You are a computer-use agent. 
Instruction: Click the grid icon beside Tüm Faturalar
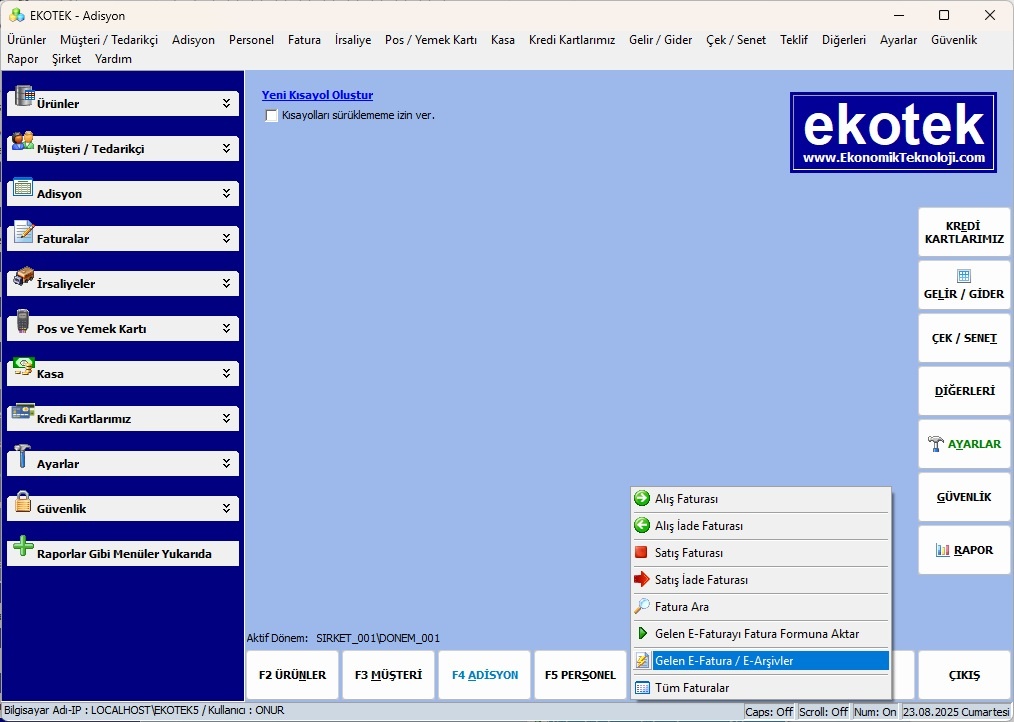pos(642,688)
